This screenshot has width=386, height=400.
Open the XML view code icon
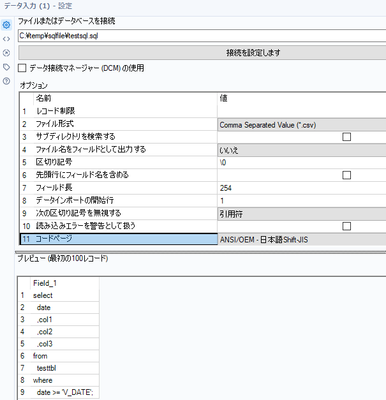(6, 39)
